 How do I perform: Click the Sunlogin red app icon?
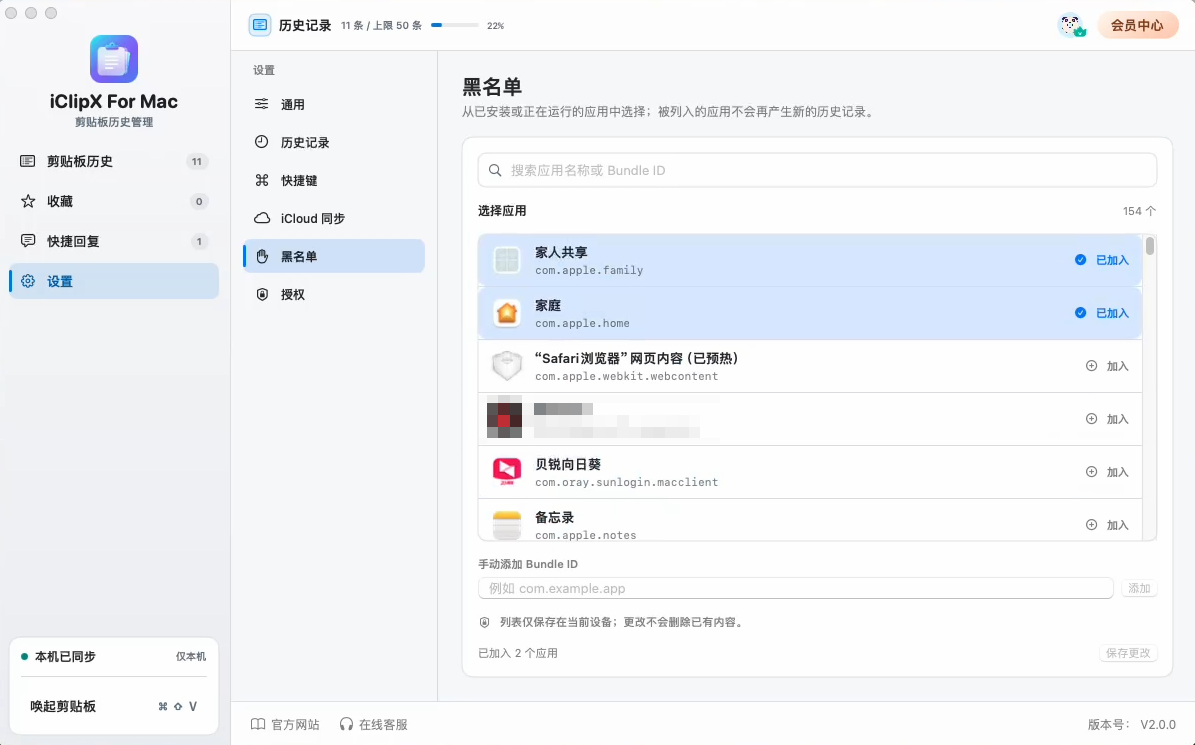[x=507, y=472]
